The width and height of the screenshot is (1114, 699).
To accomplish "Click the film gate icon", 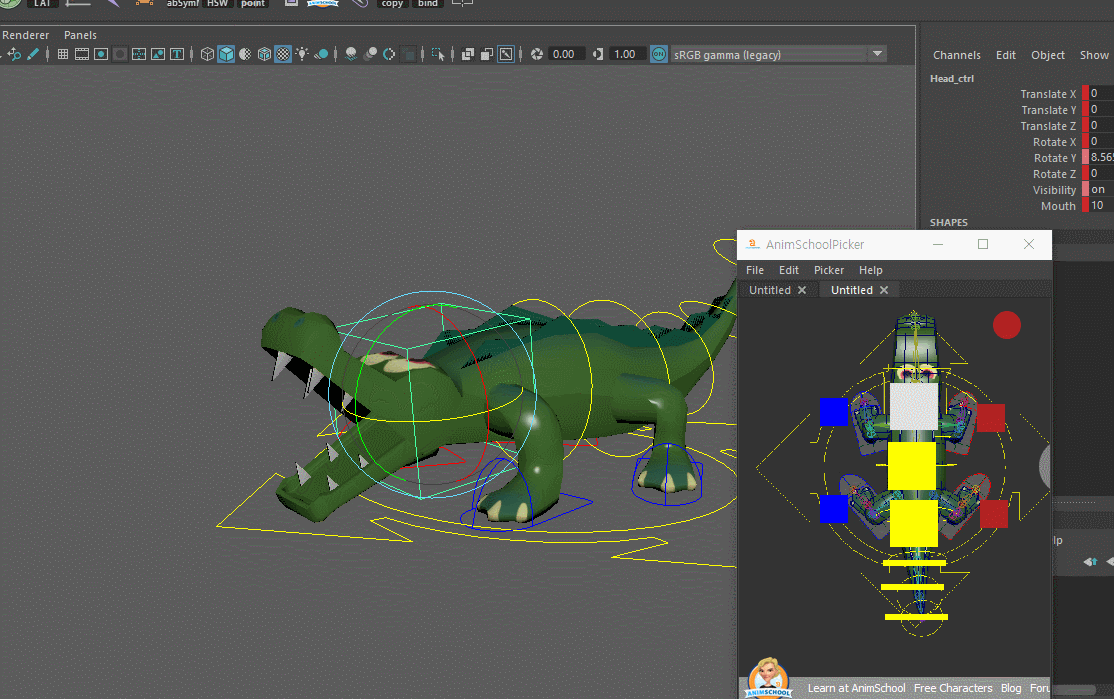I will point(82,54).
